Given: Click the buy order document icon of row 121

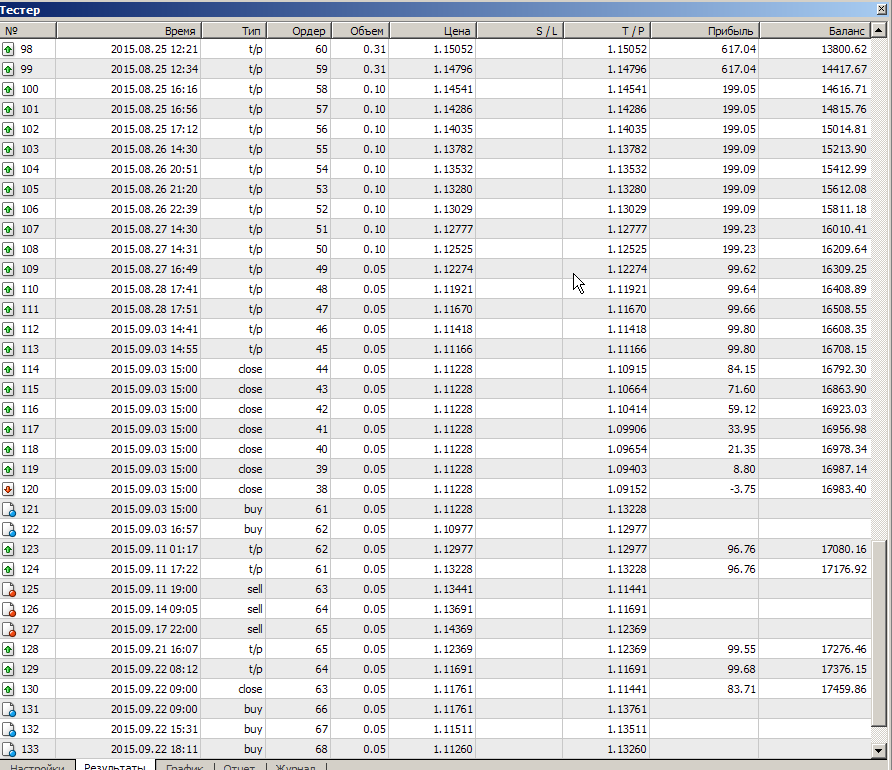Looking at the screenshot, I should [9, 510].
